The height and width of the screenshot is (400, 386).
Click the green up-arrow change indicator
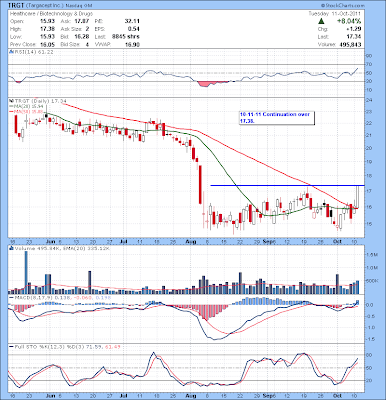[321, 21]
